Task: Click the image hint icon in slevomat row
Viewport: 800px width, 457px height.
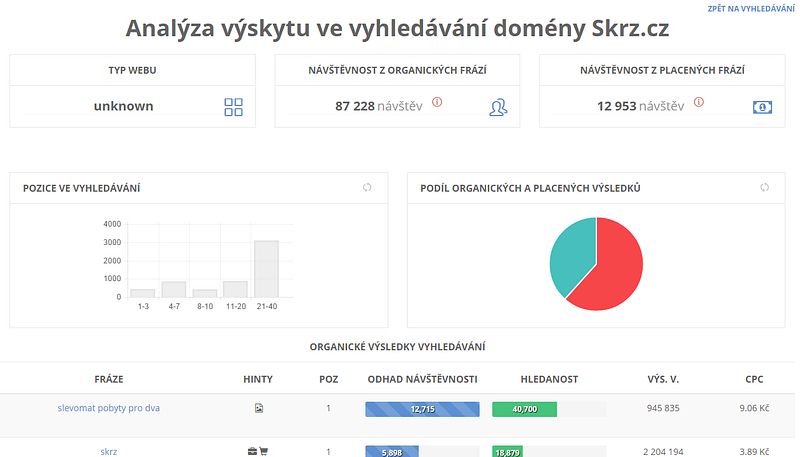Action: click(x=259, y=408)
